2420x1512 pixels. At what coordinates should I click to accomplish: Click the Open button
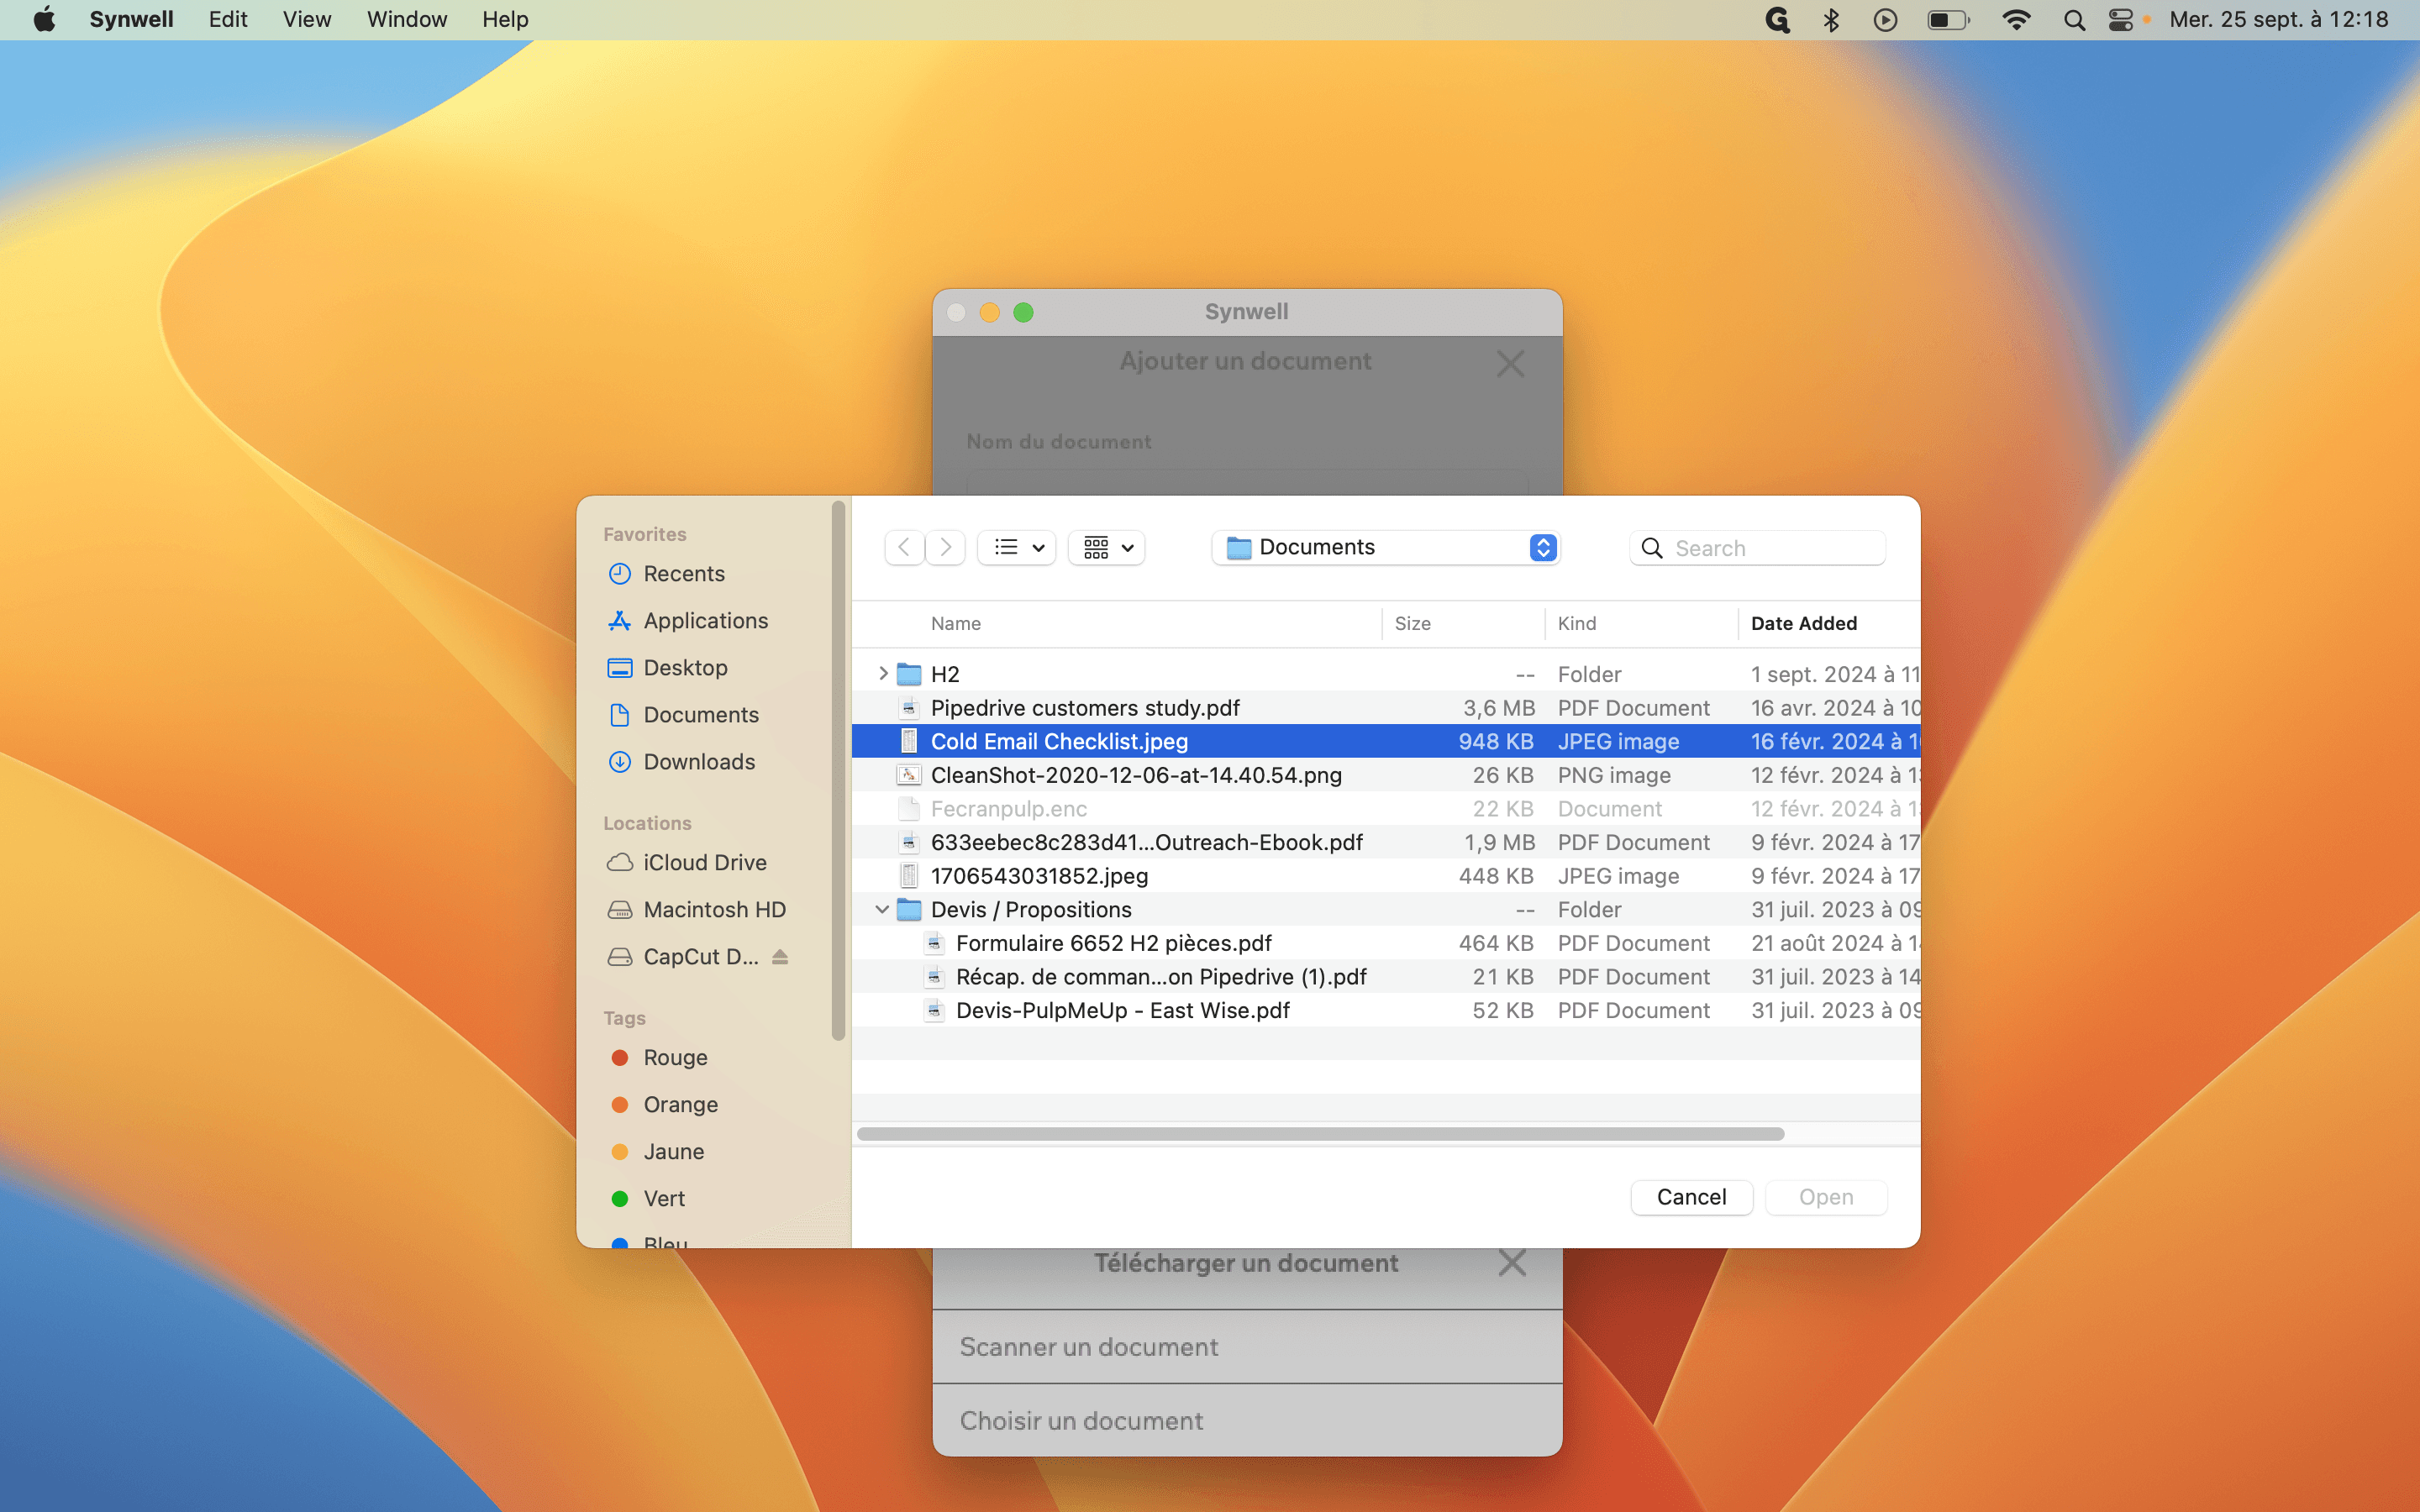pyautogui.click(x=1826, y=1197)
